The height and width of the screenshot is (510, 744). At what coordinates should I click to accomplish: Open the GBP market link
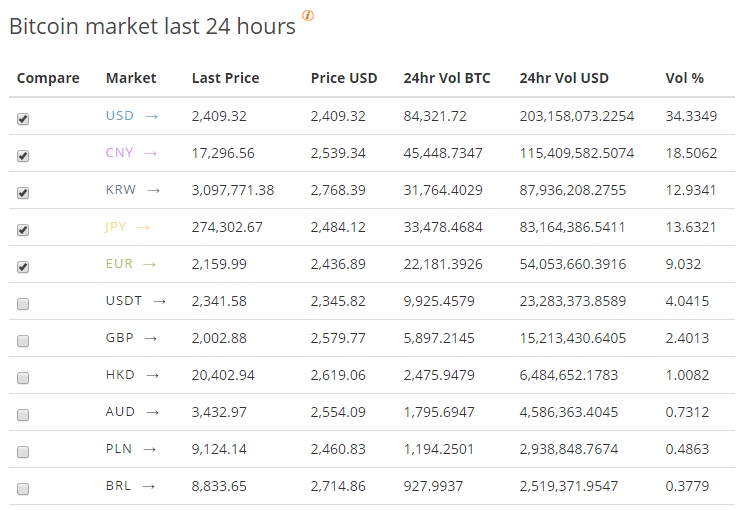[120, 338]
